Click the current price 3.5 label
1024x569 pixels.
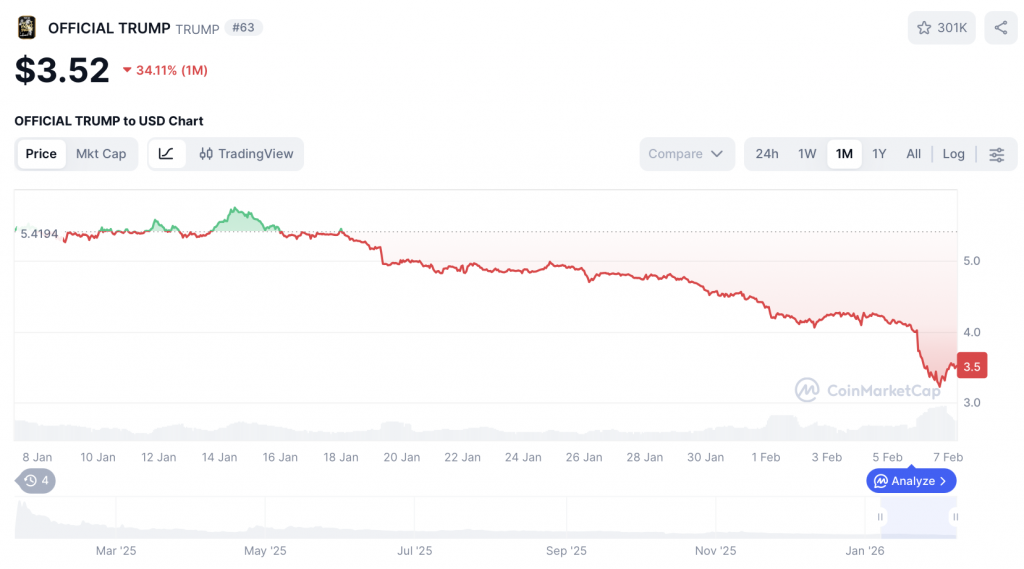click(x=971, y=366)
